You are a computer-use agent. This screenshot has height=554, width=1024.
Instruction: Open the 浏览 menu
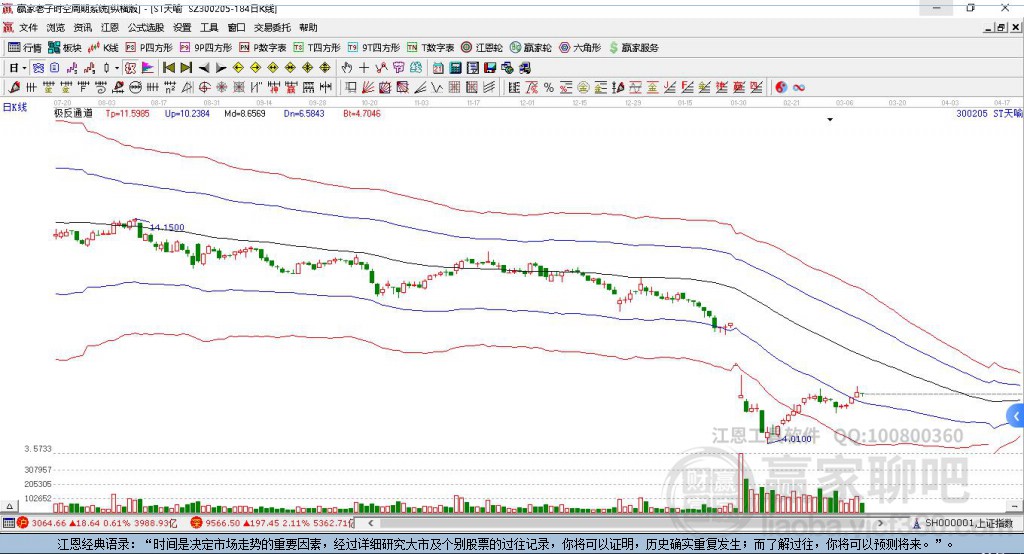coord(56,27)
